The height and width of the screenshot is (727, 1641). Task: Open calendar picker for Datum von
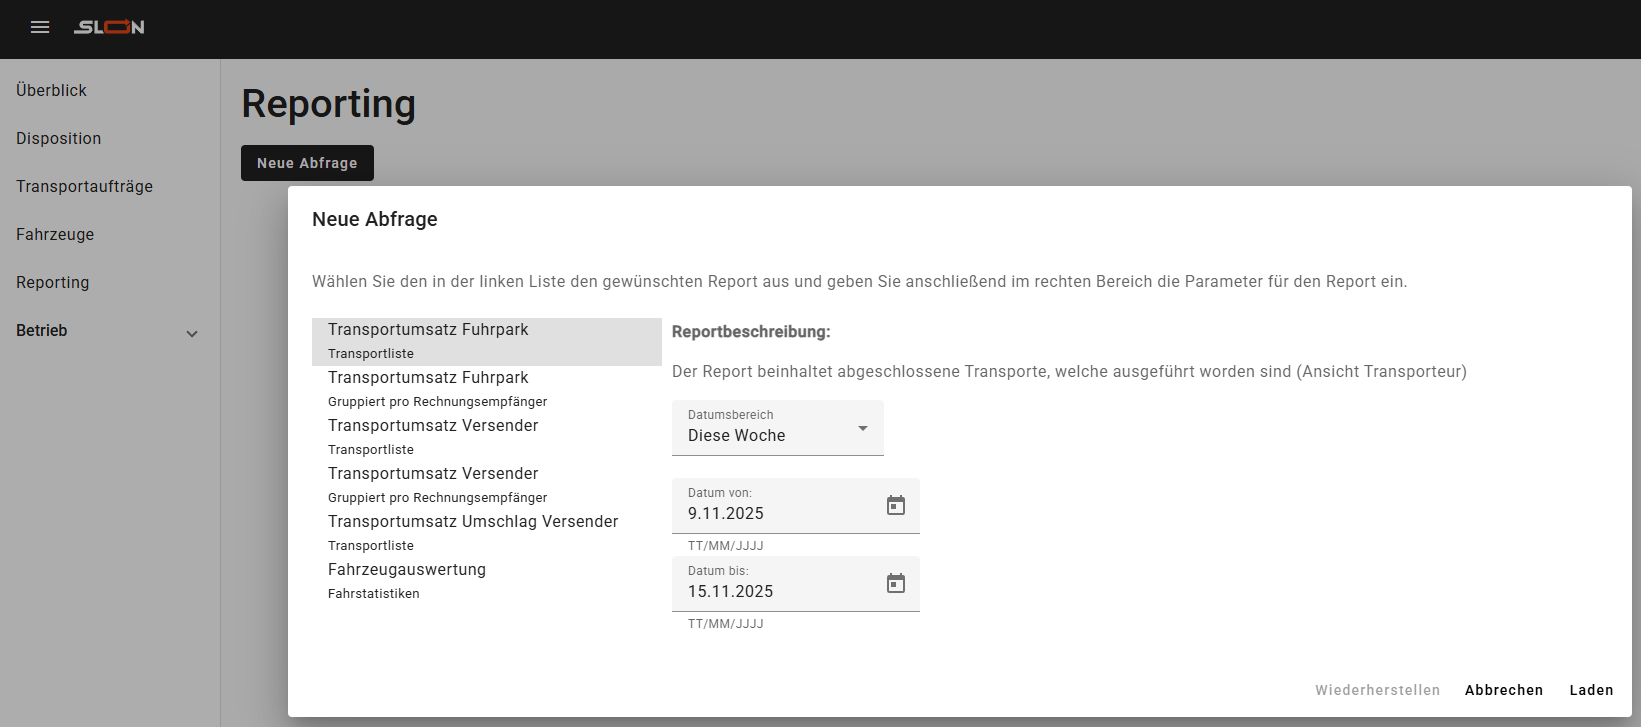click(x=895, y=505)
